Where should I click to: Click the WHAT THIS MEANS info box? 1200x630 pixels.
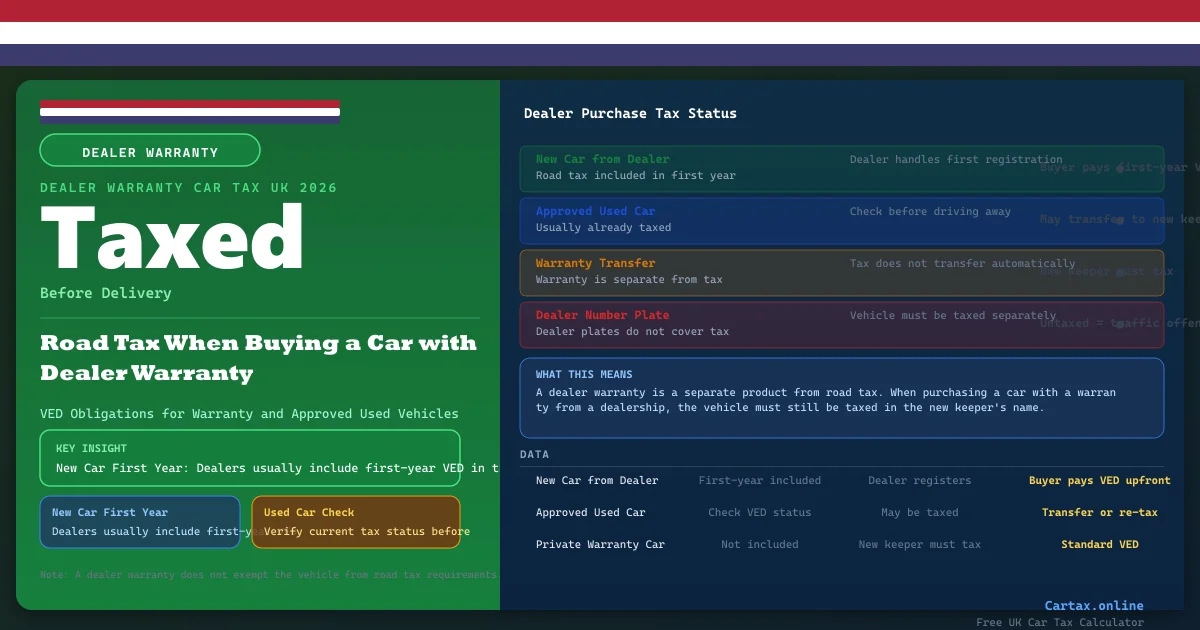tap(841, 397)
